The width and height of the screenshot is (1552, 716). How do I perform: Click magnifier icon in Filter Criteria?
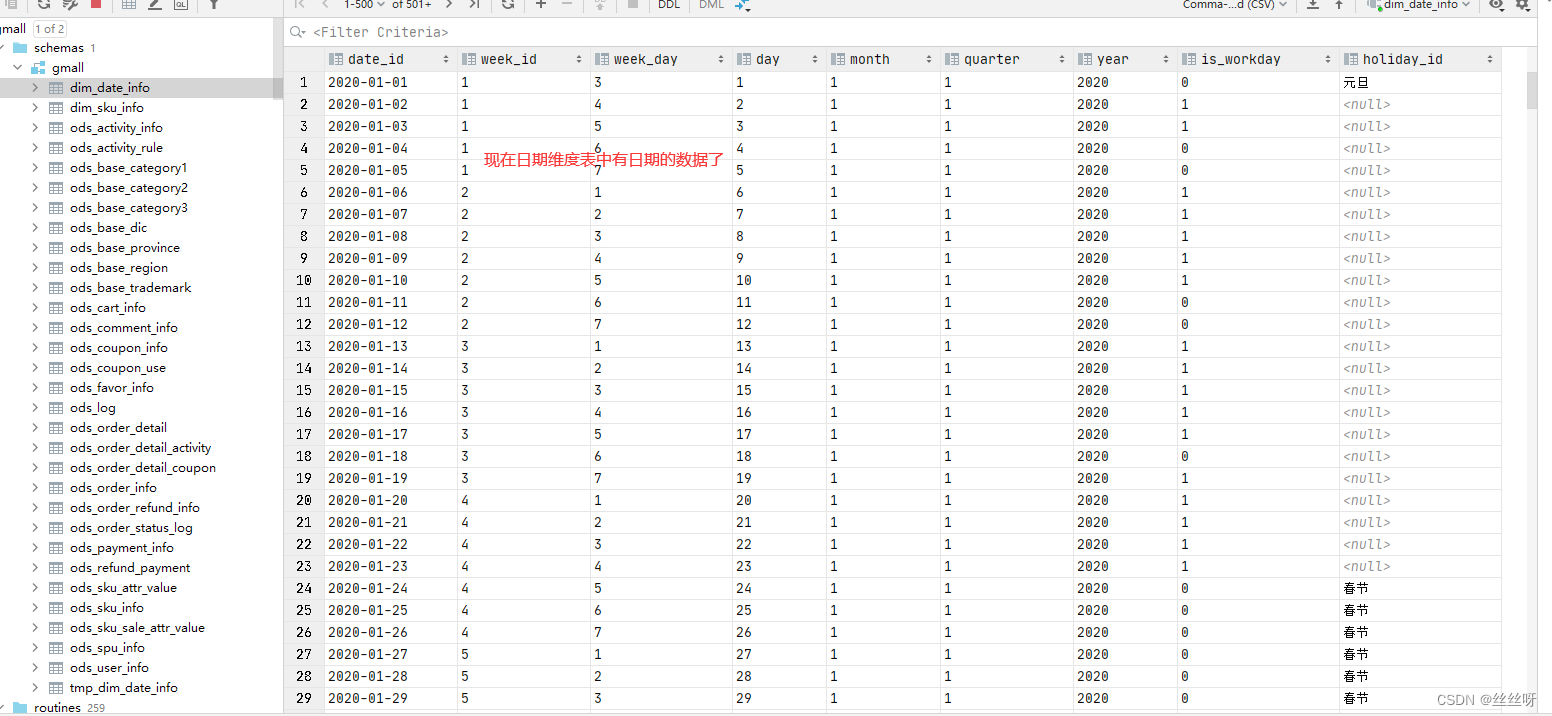297,32
